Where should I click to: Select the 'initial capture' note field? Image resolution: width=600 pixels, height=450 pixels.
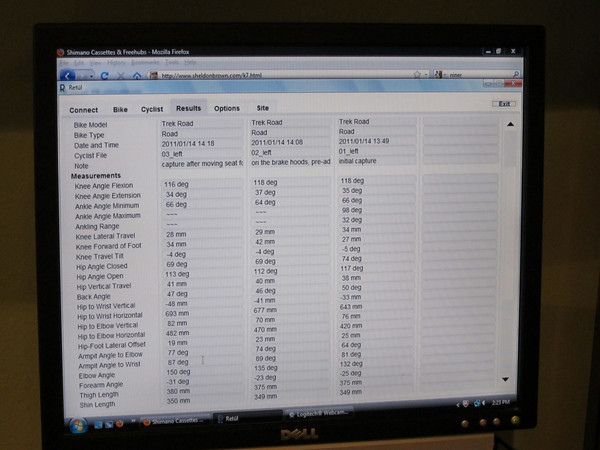tap(377, 161)
